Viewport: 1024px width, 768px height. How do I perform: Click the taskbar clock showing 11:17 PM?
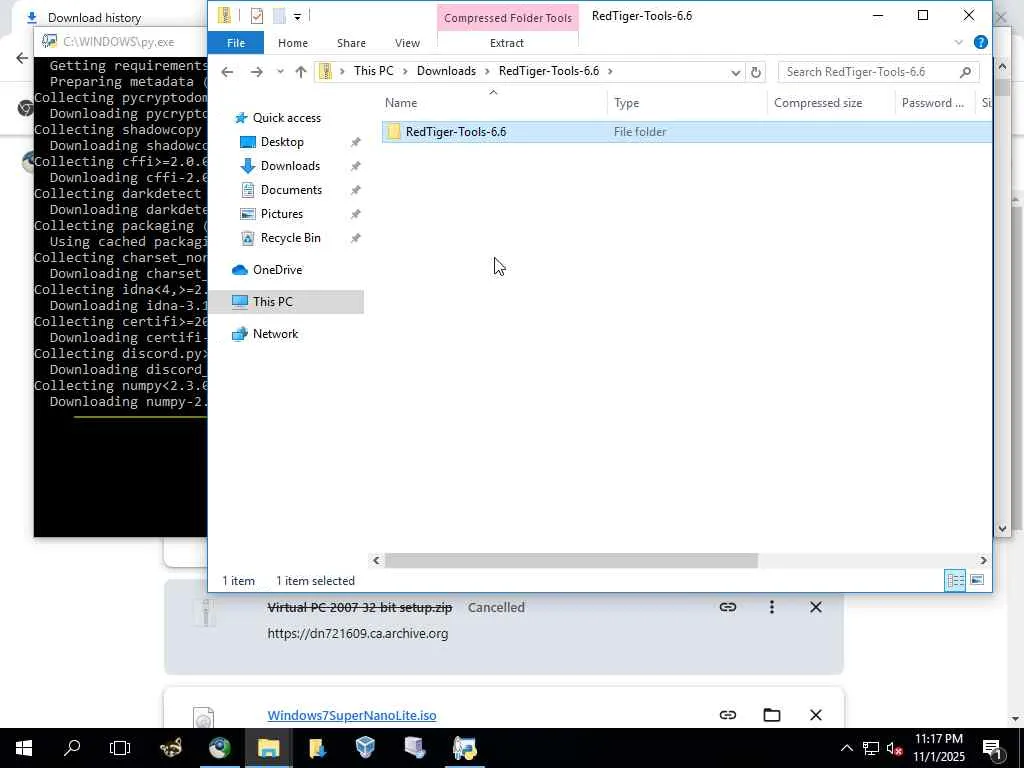(x=938, y=748)
